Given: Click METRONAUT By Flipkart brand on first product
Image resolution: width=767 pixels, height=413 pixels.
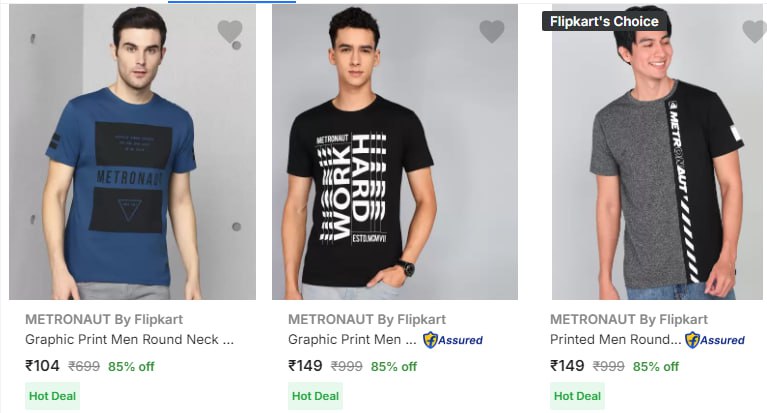Looking at the screenshot, I should pyautogui.click(x=104, y=320).
